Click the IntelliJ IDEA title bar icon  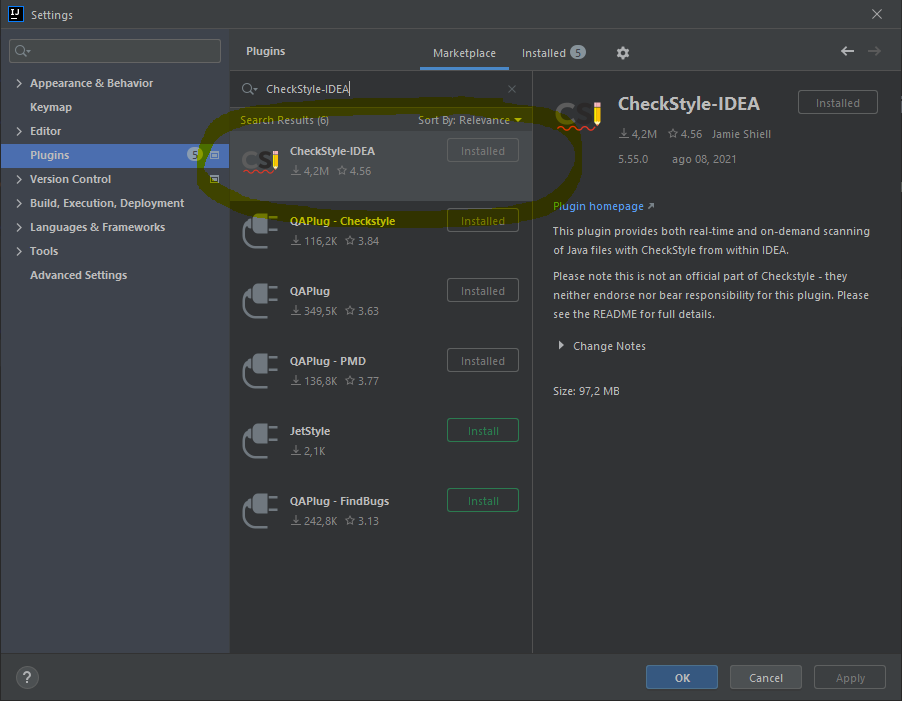(x=16, y=14)
